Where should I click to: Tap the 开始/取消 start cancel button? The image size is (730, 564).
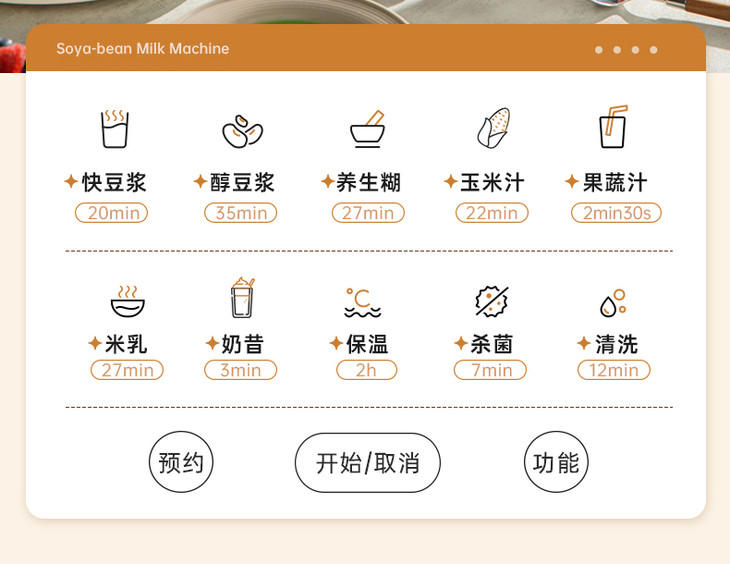[368, 462]
